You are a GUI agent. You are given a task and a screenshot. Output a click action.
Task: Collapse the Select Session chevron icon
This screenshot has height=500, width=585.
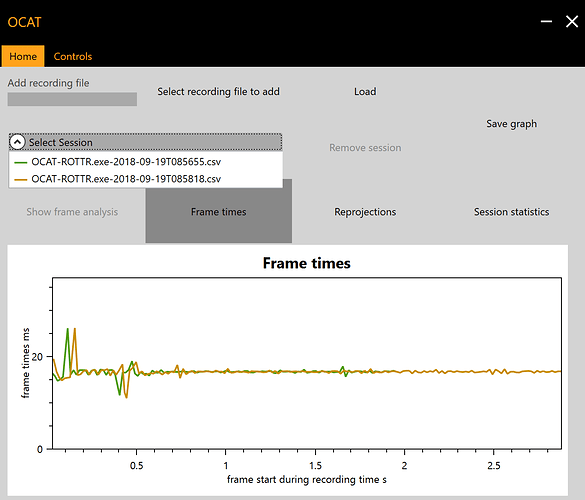(17, 142)
